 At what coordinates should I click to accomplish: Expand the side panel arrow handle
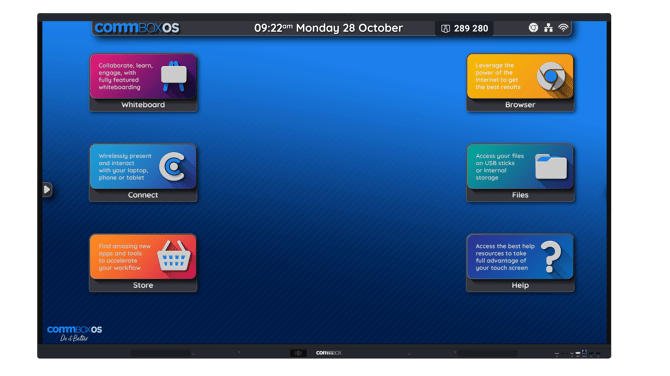(47, 189)
